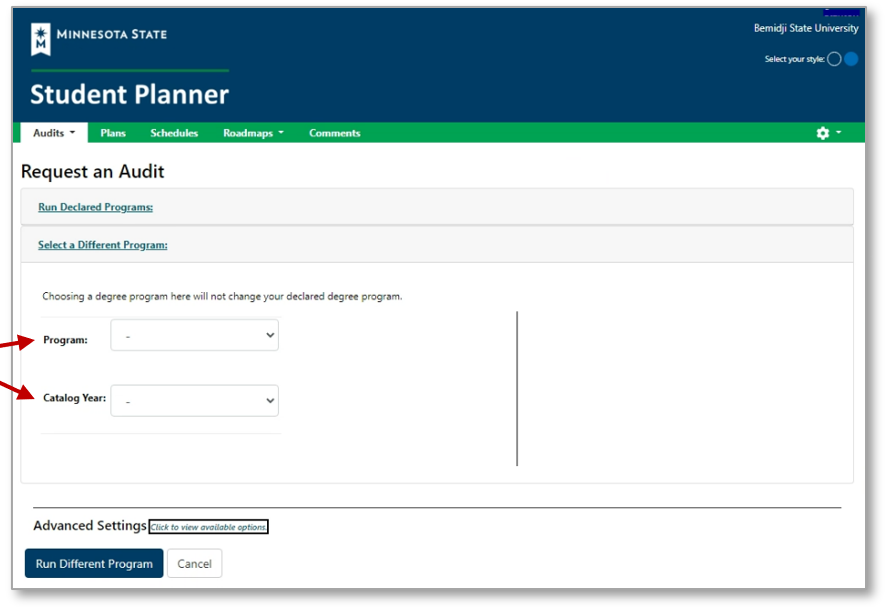The width and height of the screenshot is (892, 607).
Task: Go to the Plans tab
Action: pyautogui.click(x=113, y=133)
